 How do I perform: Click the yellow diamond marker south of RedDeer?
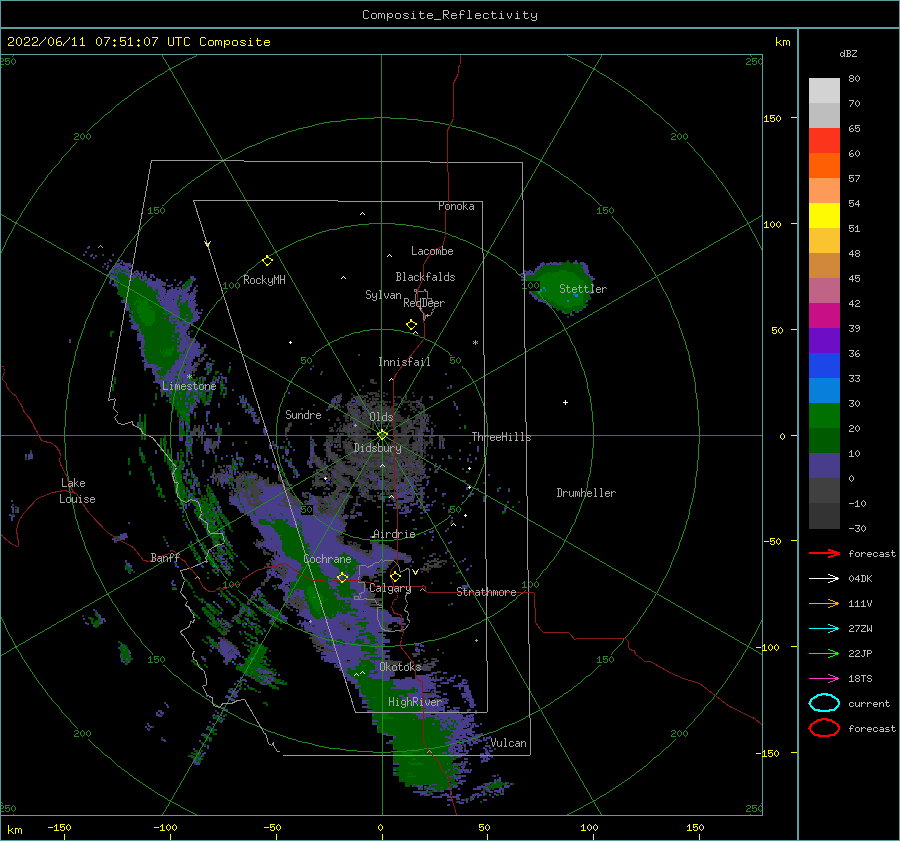412,325
